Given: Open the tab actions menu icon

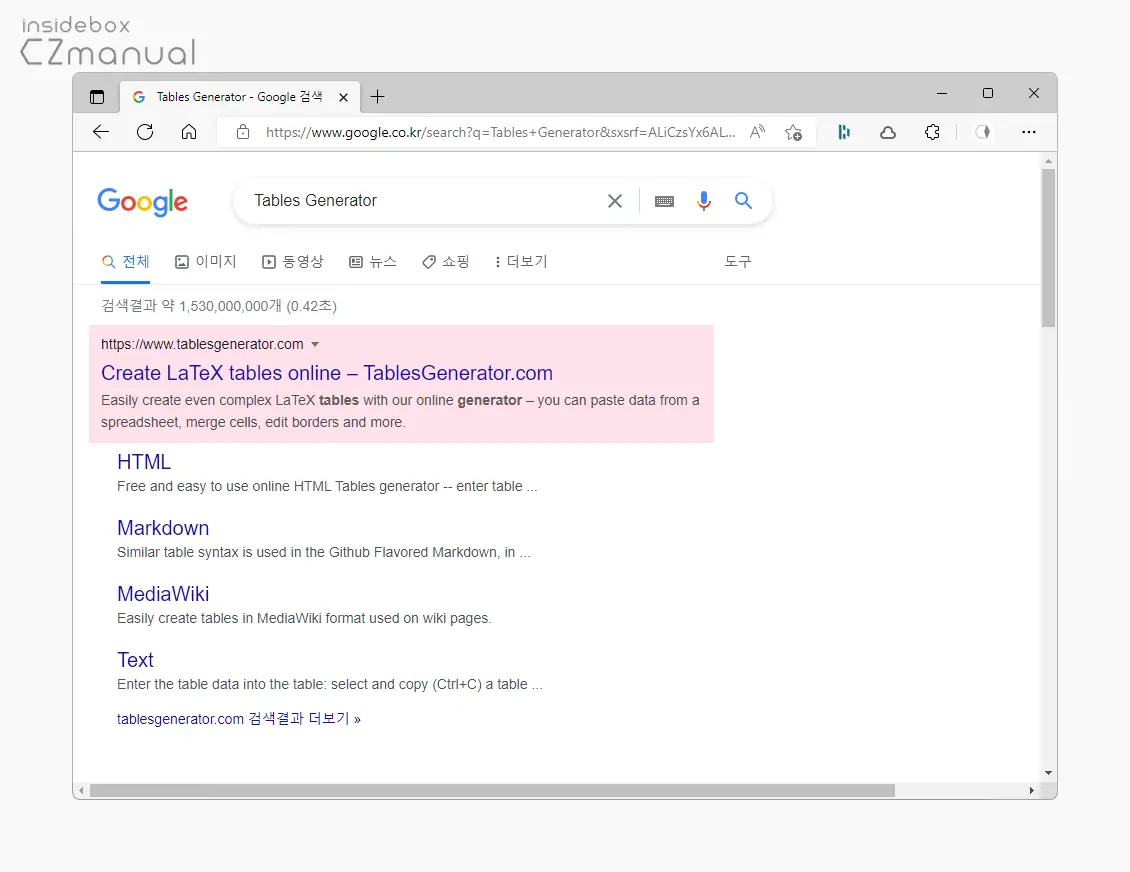Looking at the screenshot, I should click(x=97, y=97).
